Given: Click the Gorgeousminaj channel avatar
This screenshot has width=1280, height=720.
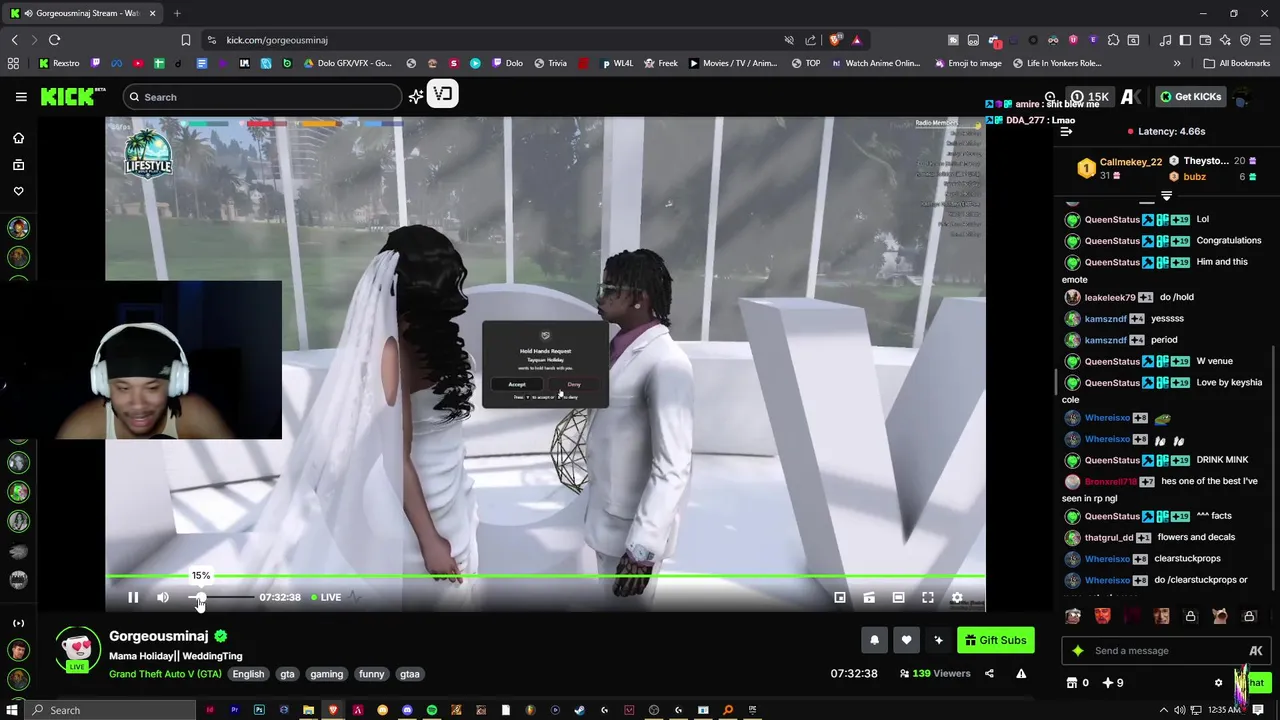Looking at the screenshot, I should (x=77, y=650).
